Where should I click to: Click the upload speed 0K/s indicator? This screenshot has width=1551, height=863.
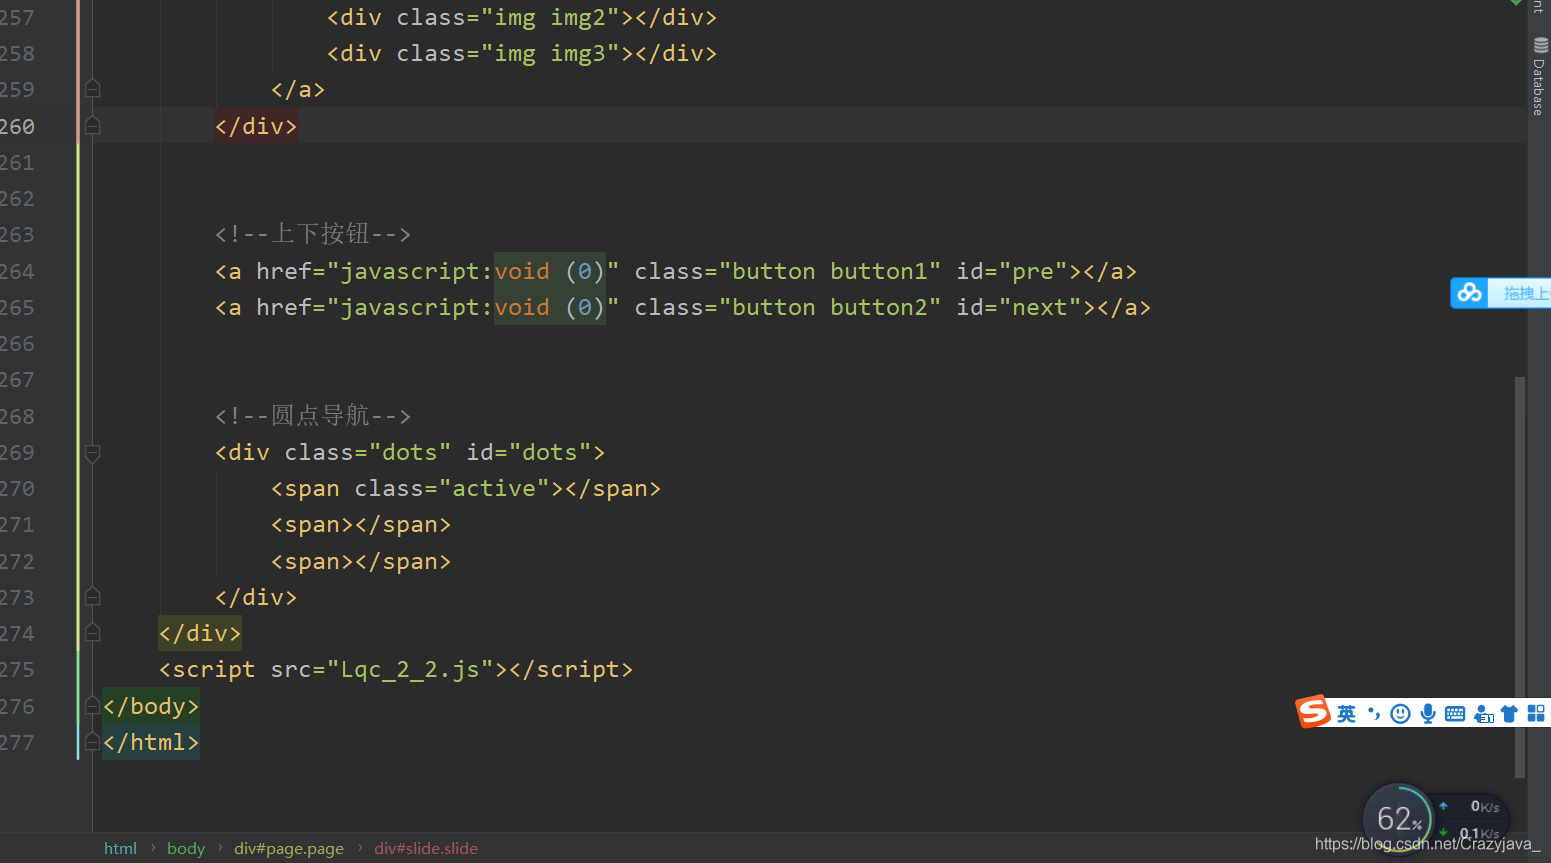coord(1472,806)
